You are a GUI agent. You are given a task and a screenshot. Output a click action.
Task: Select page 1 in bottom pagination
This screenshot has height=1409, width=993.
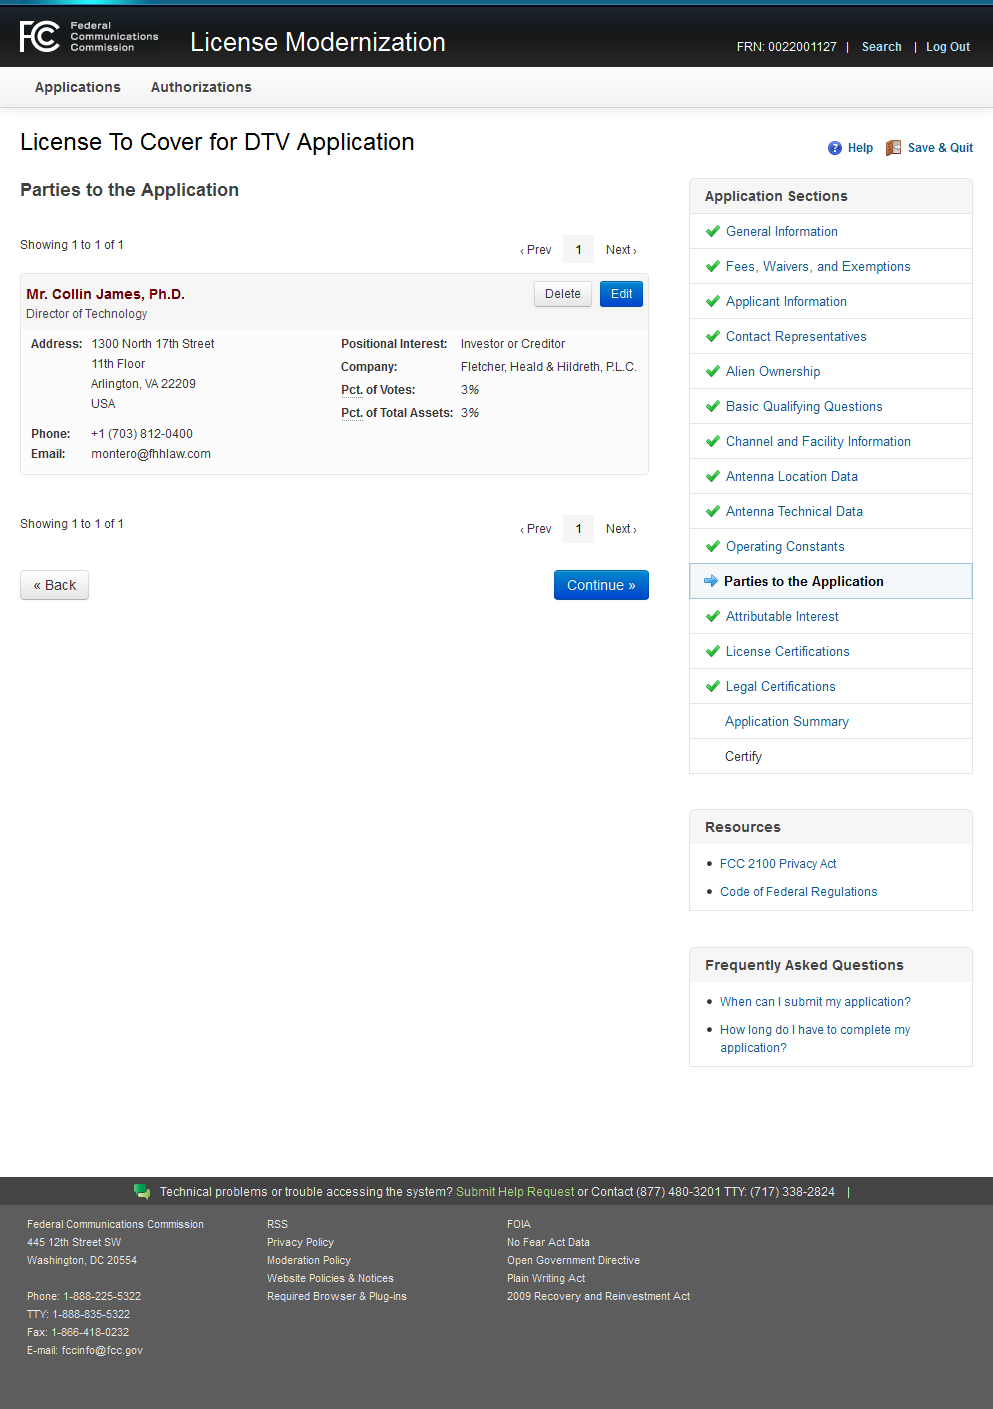(x=578, y=529)
